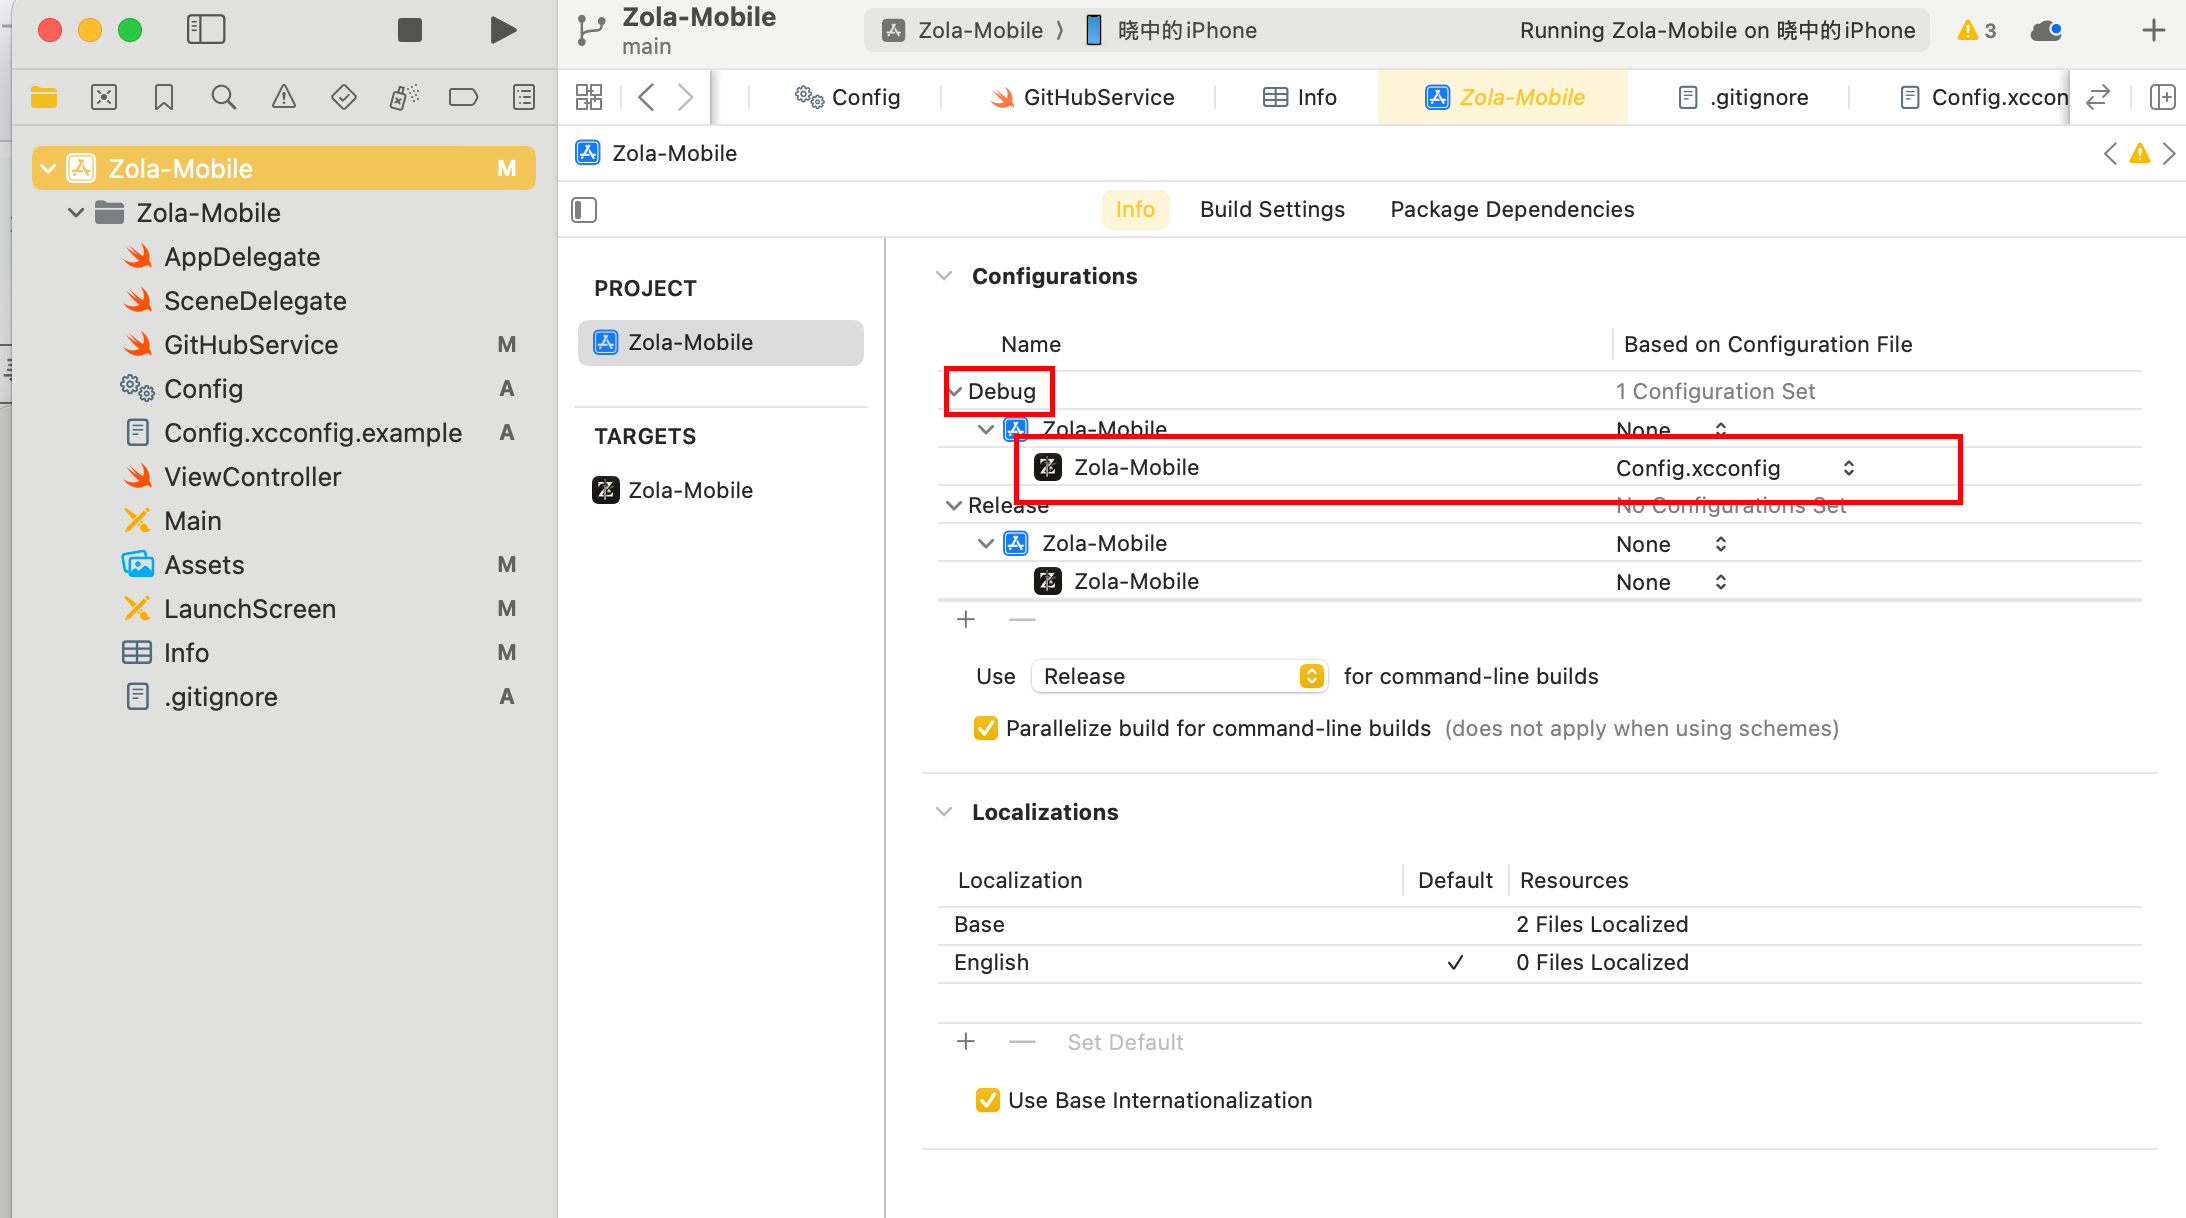Image resolution: width=2186 pixels, height=1218 pixels.
Task: Jump to next issue arrow
Action: pyautogui.click(x=2169, y=153)
